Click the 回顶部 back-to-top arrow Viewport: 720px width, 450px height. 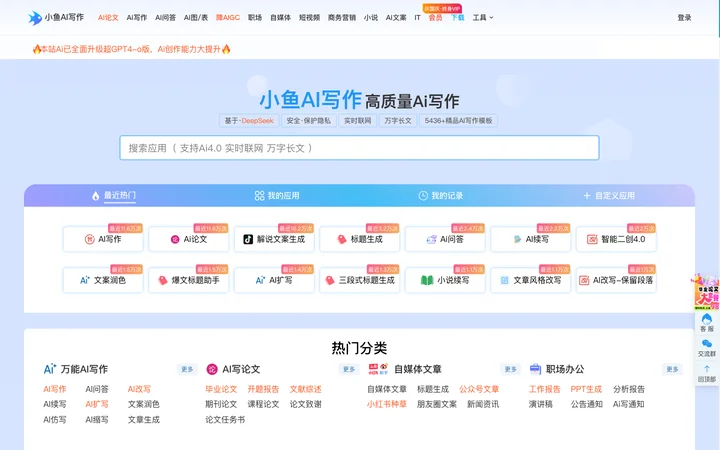706,373
